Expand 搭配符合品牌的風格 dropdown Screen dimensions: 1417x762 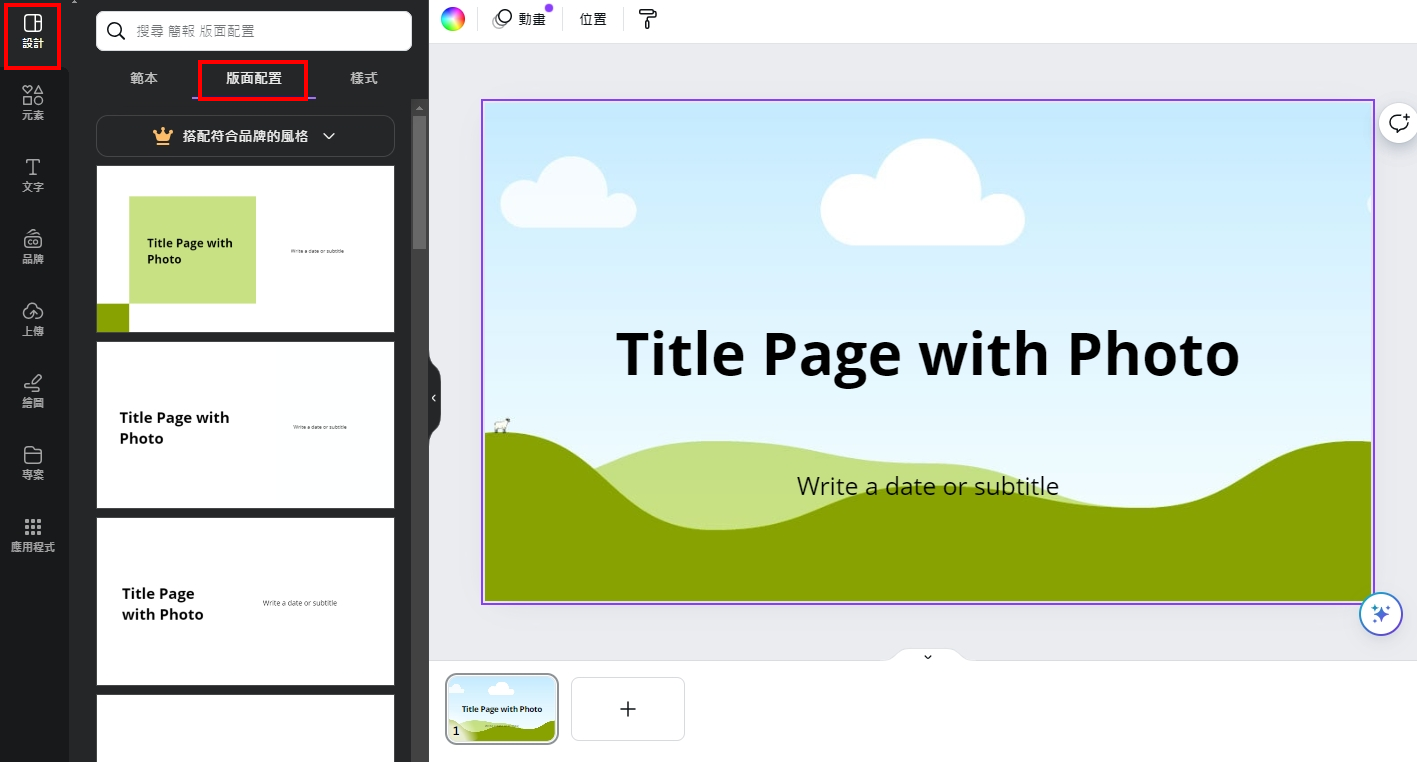coord(245,136)
